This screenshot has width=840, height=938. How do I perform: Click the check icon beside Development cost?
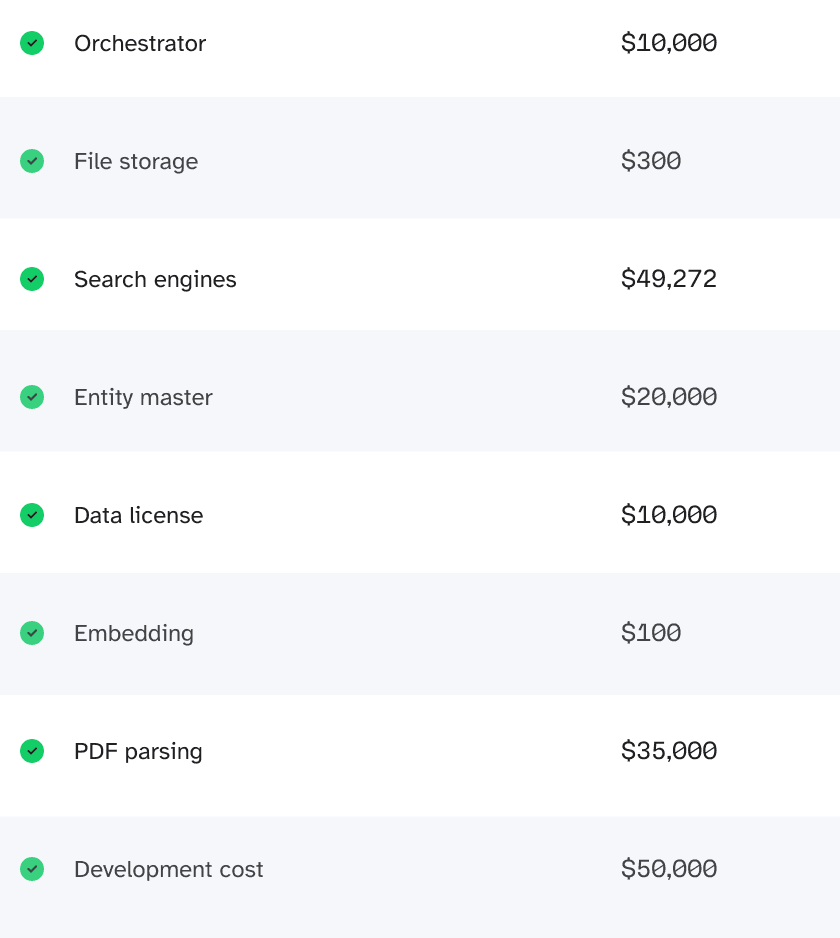click(x=32, y=869)
